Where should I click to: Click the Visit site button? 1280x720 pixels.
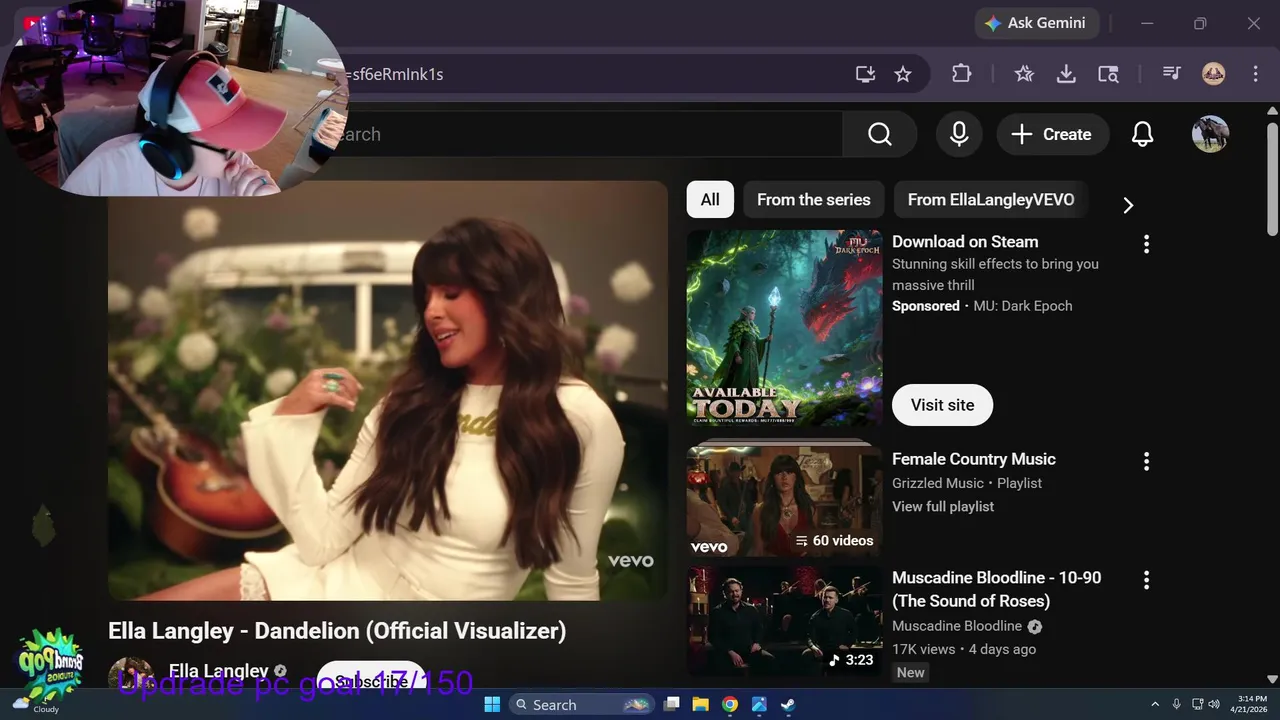[x=942, y=405]
